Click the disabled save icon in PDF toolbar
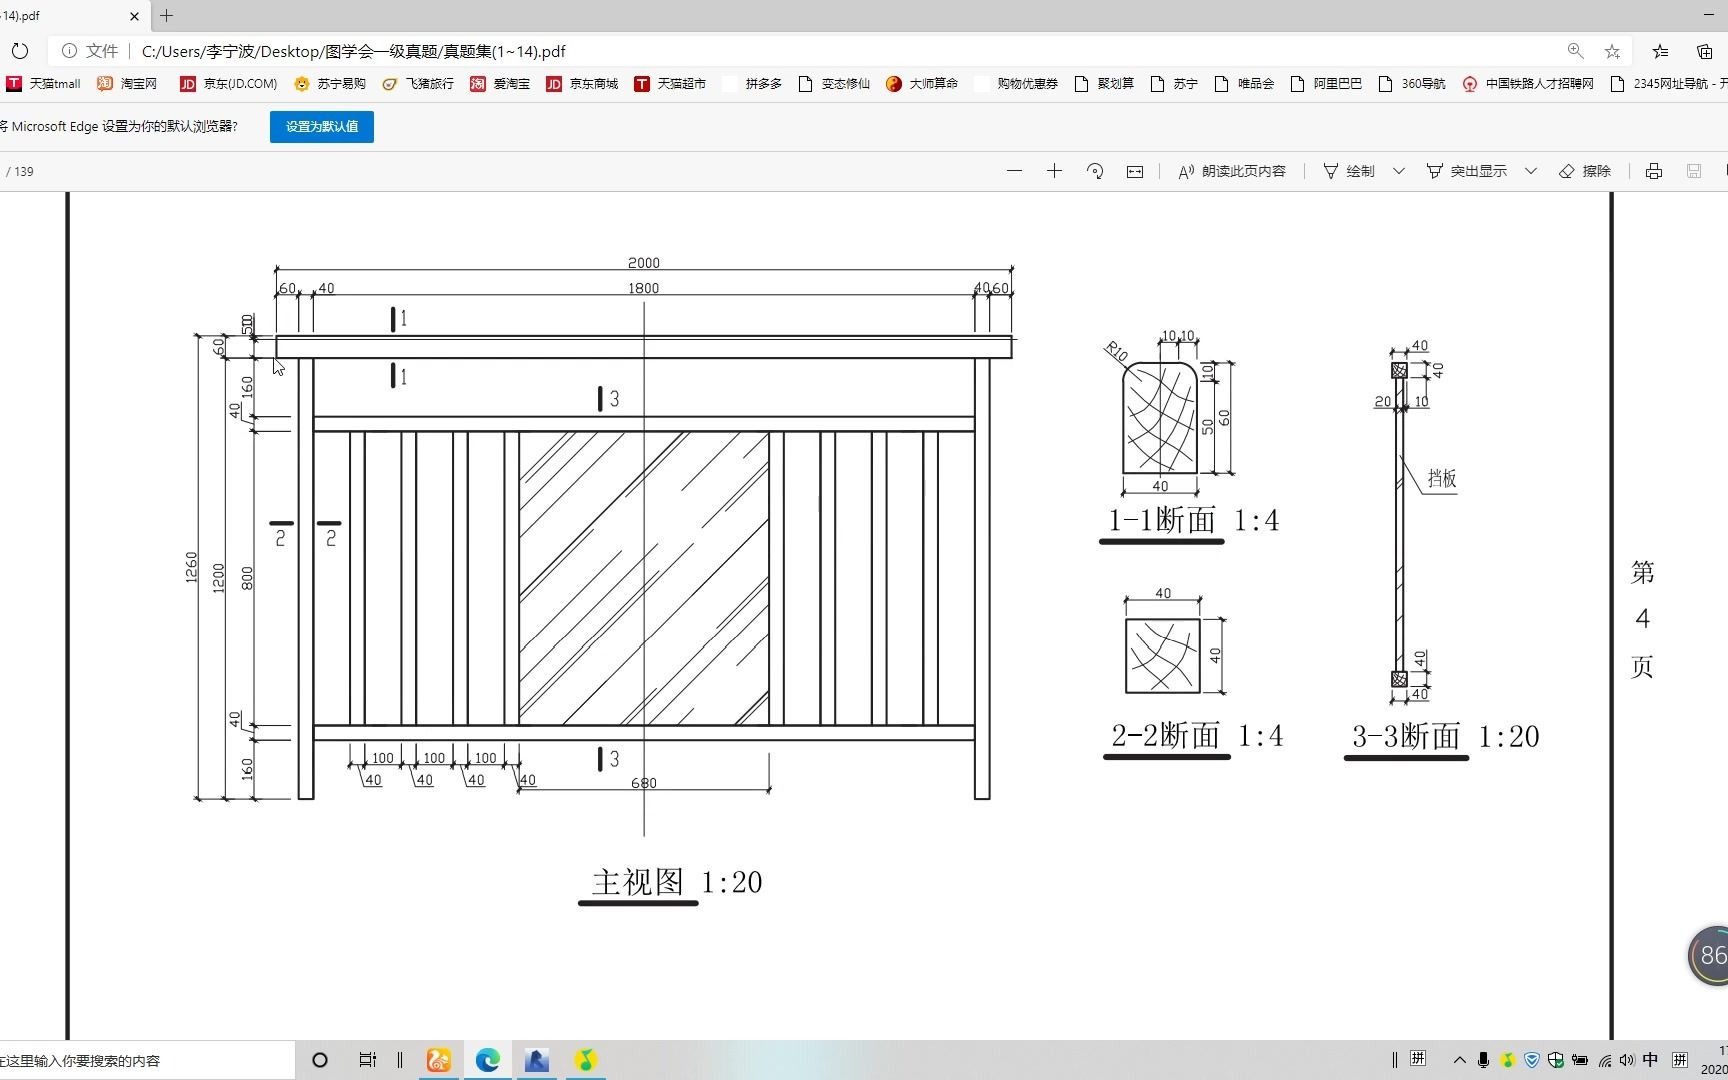Screen dimensions: 1728x1080 click(1694, 171)
